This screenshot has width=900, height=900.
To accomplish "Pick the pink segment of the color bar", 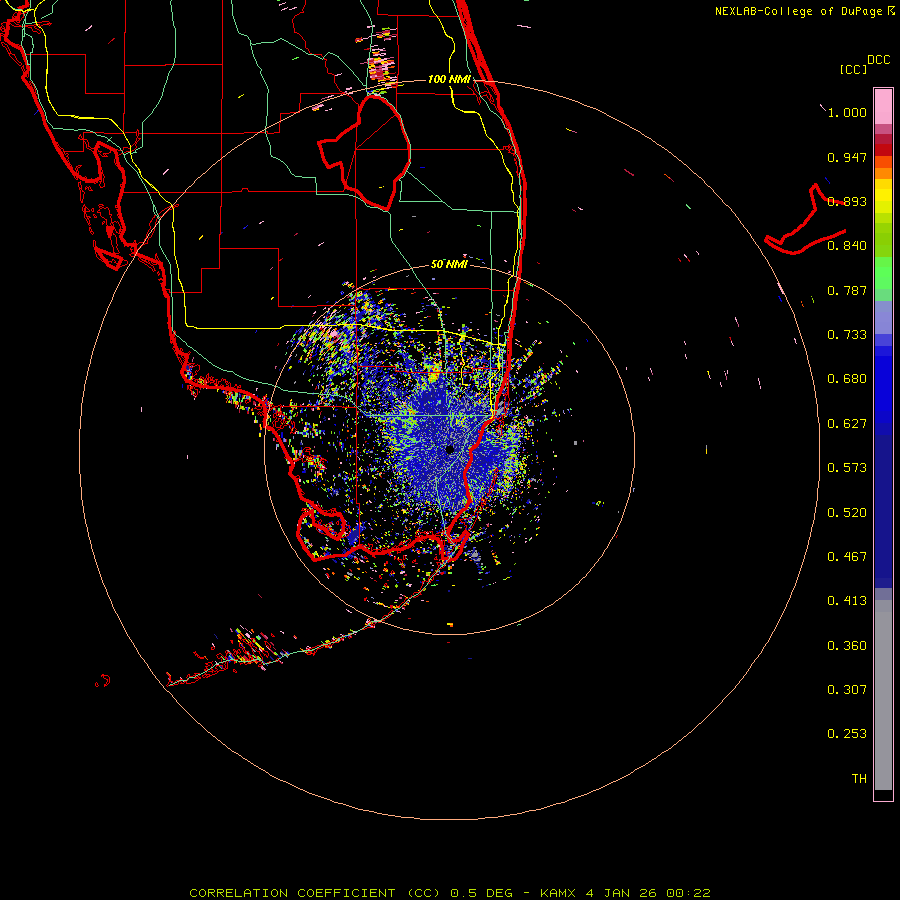I will pos(883,107).
